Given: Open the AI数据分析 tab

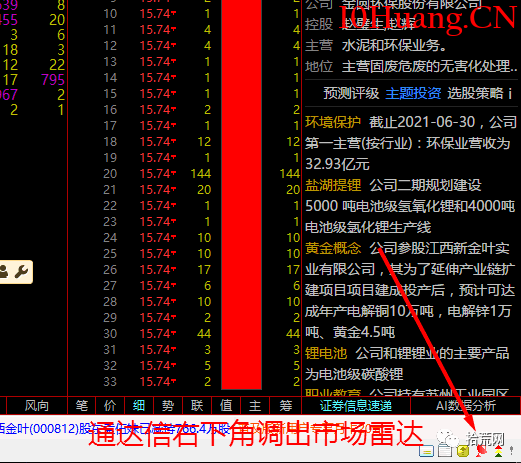Looking at the screenshot, I should coord(466,406).
